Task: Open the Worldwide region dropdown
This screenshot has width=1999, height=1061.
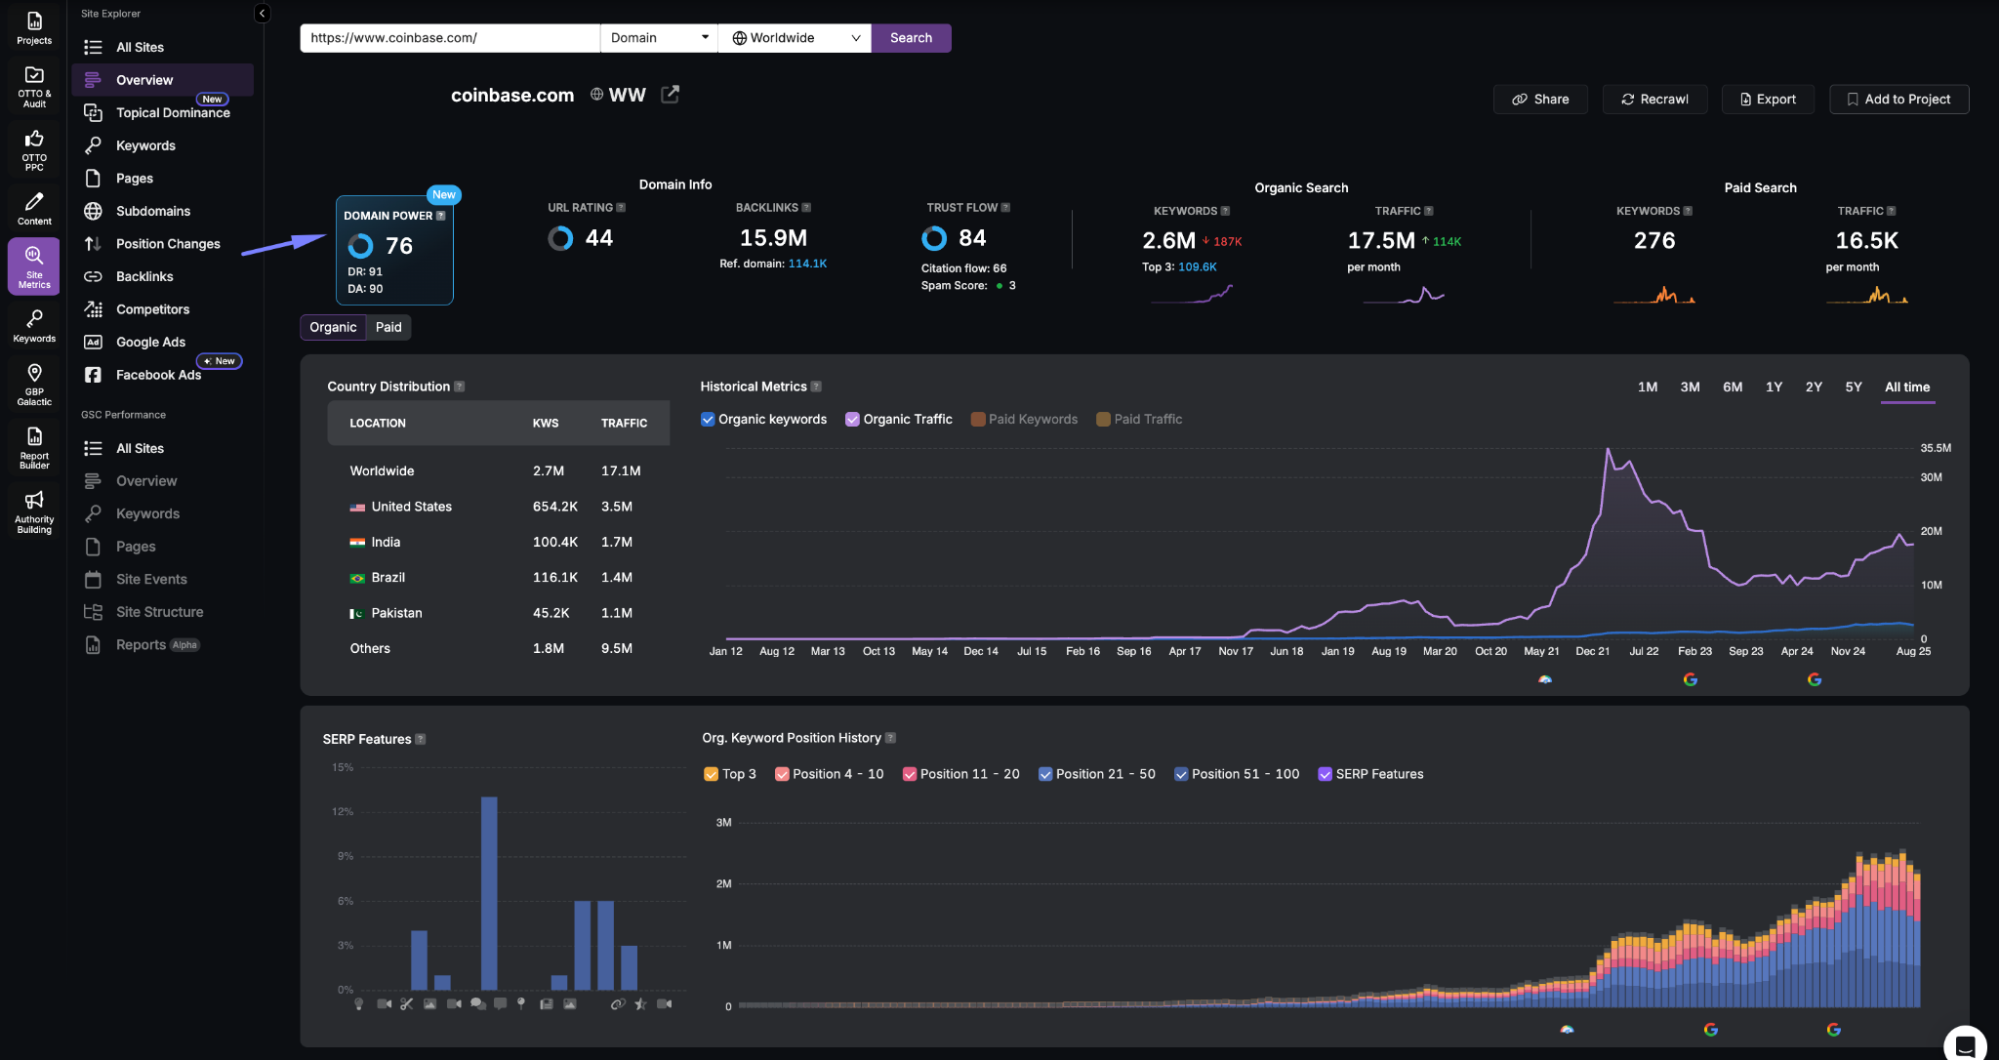Action: tap(795, 38)
